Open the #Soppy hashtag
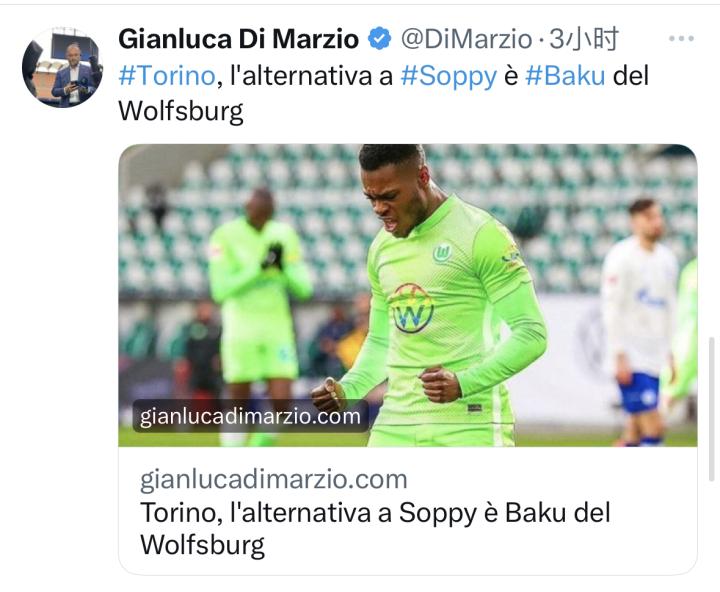 pyautogui.click(x=449, y=76)
